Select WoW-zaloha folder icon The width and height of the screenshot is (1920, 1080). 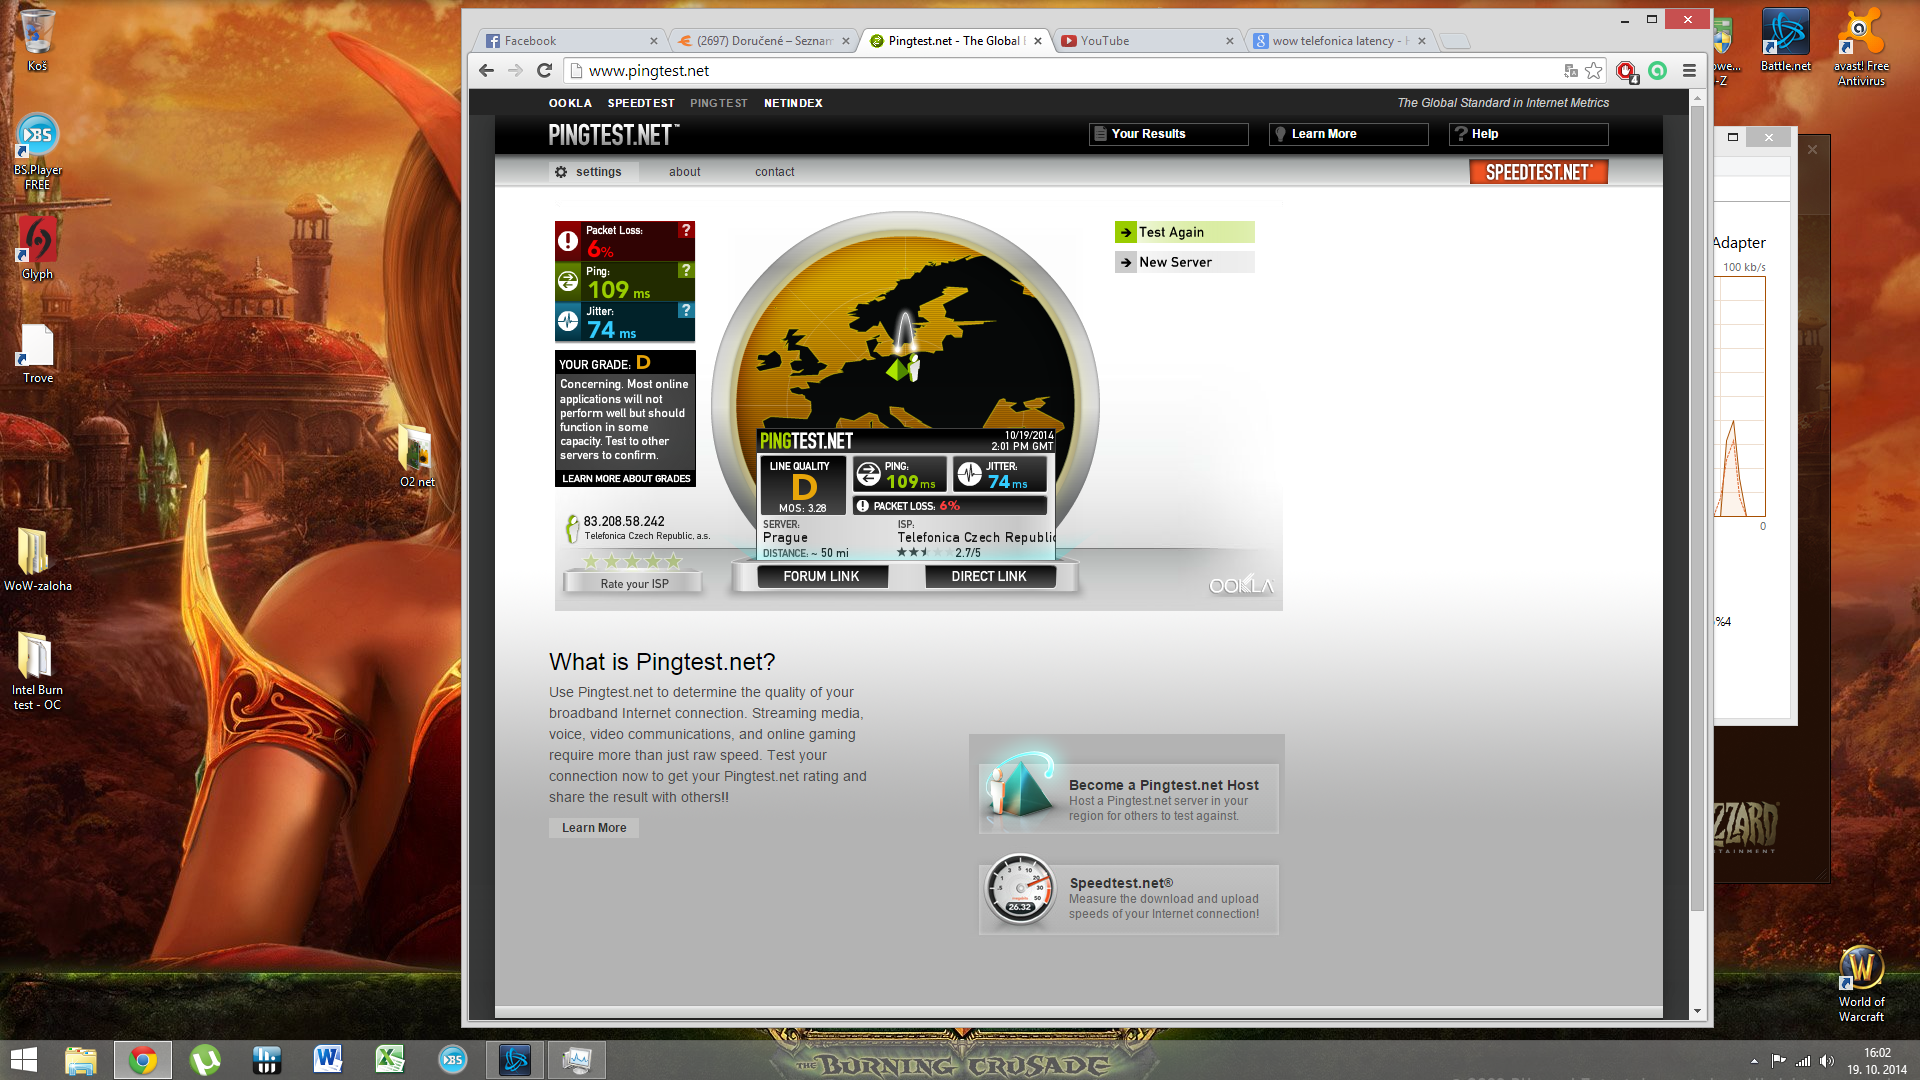[37, 559]
